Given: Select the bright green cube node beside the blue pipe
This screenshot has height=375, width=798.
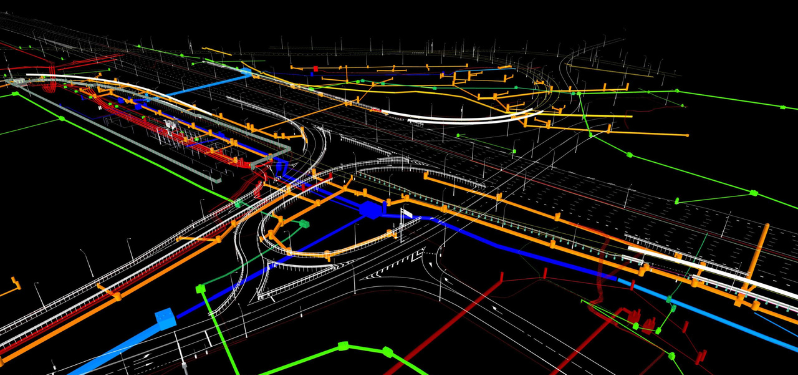Looking at the screenshot, I should click(x=201, y=290).
